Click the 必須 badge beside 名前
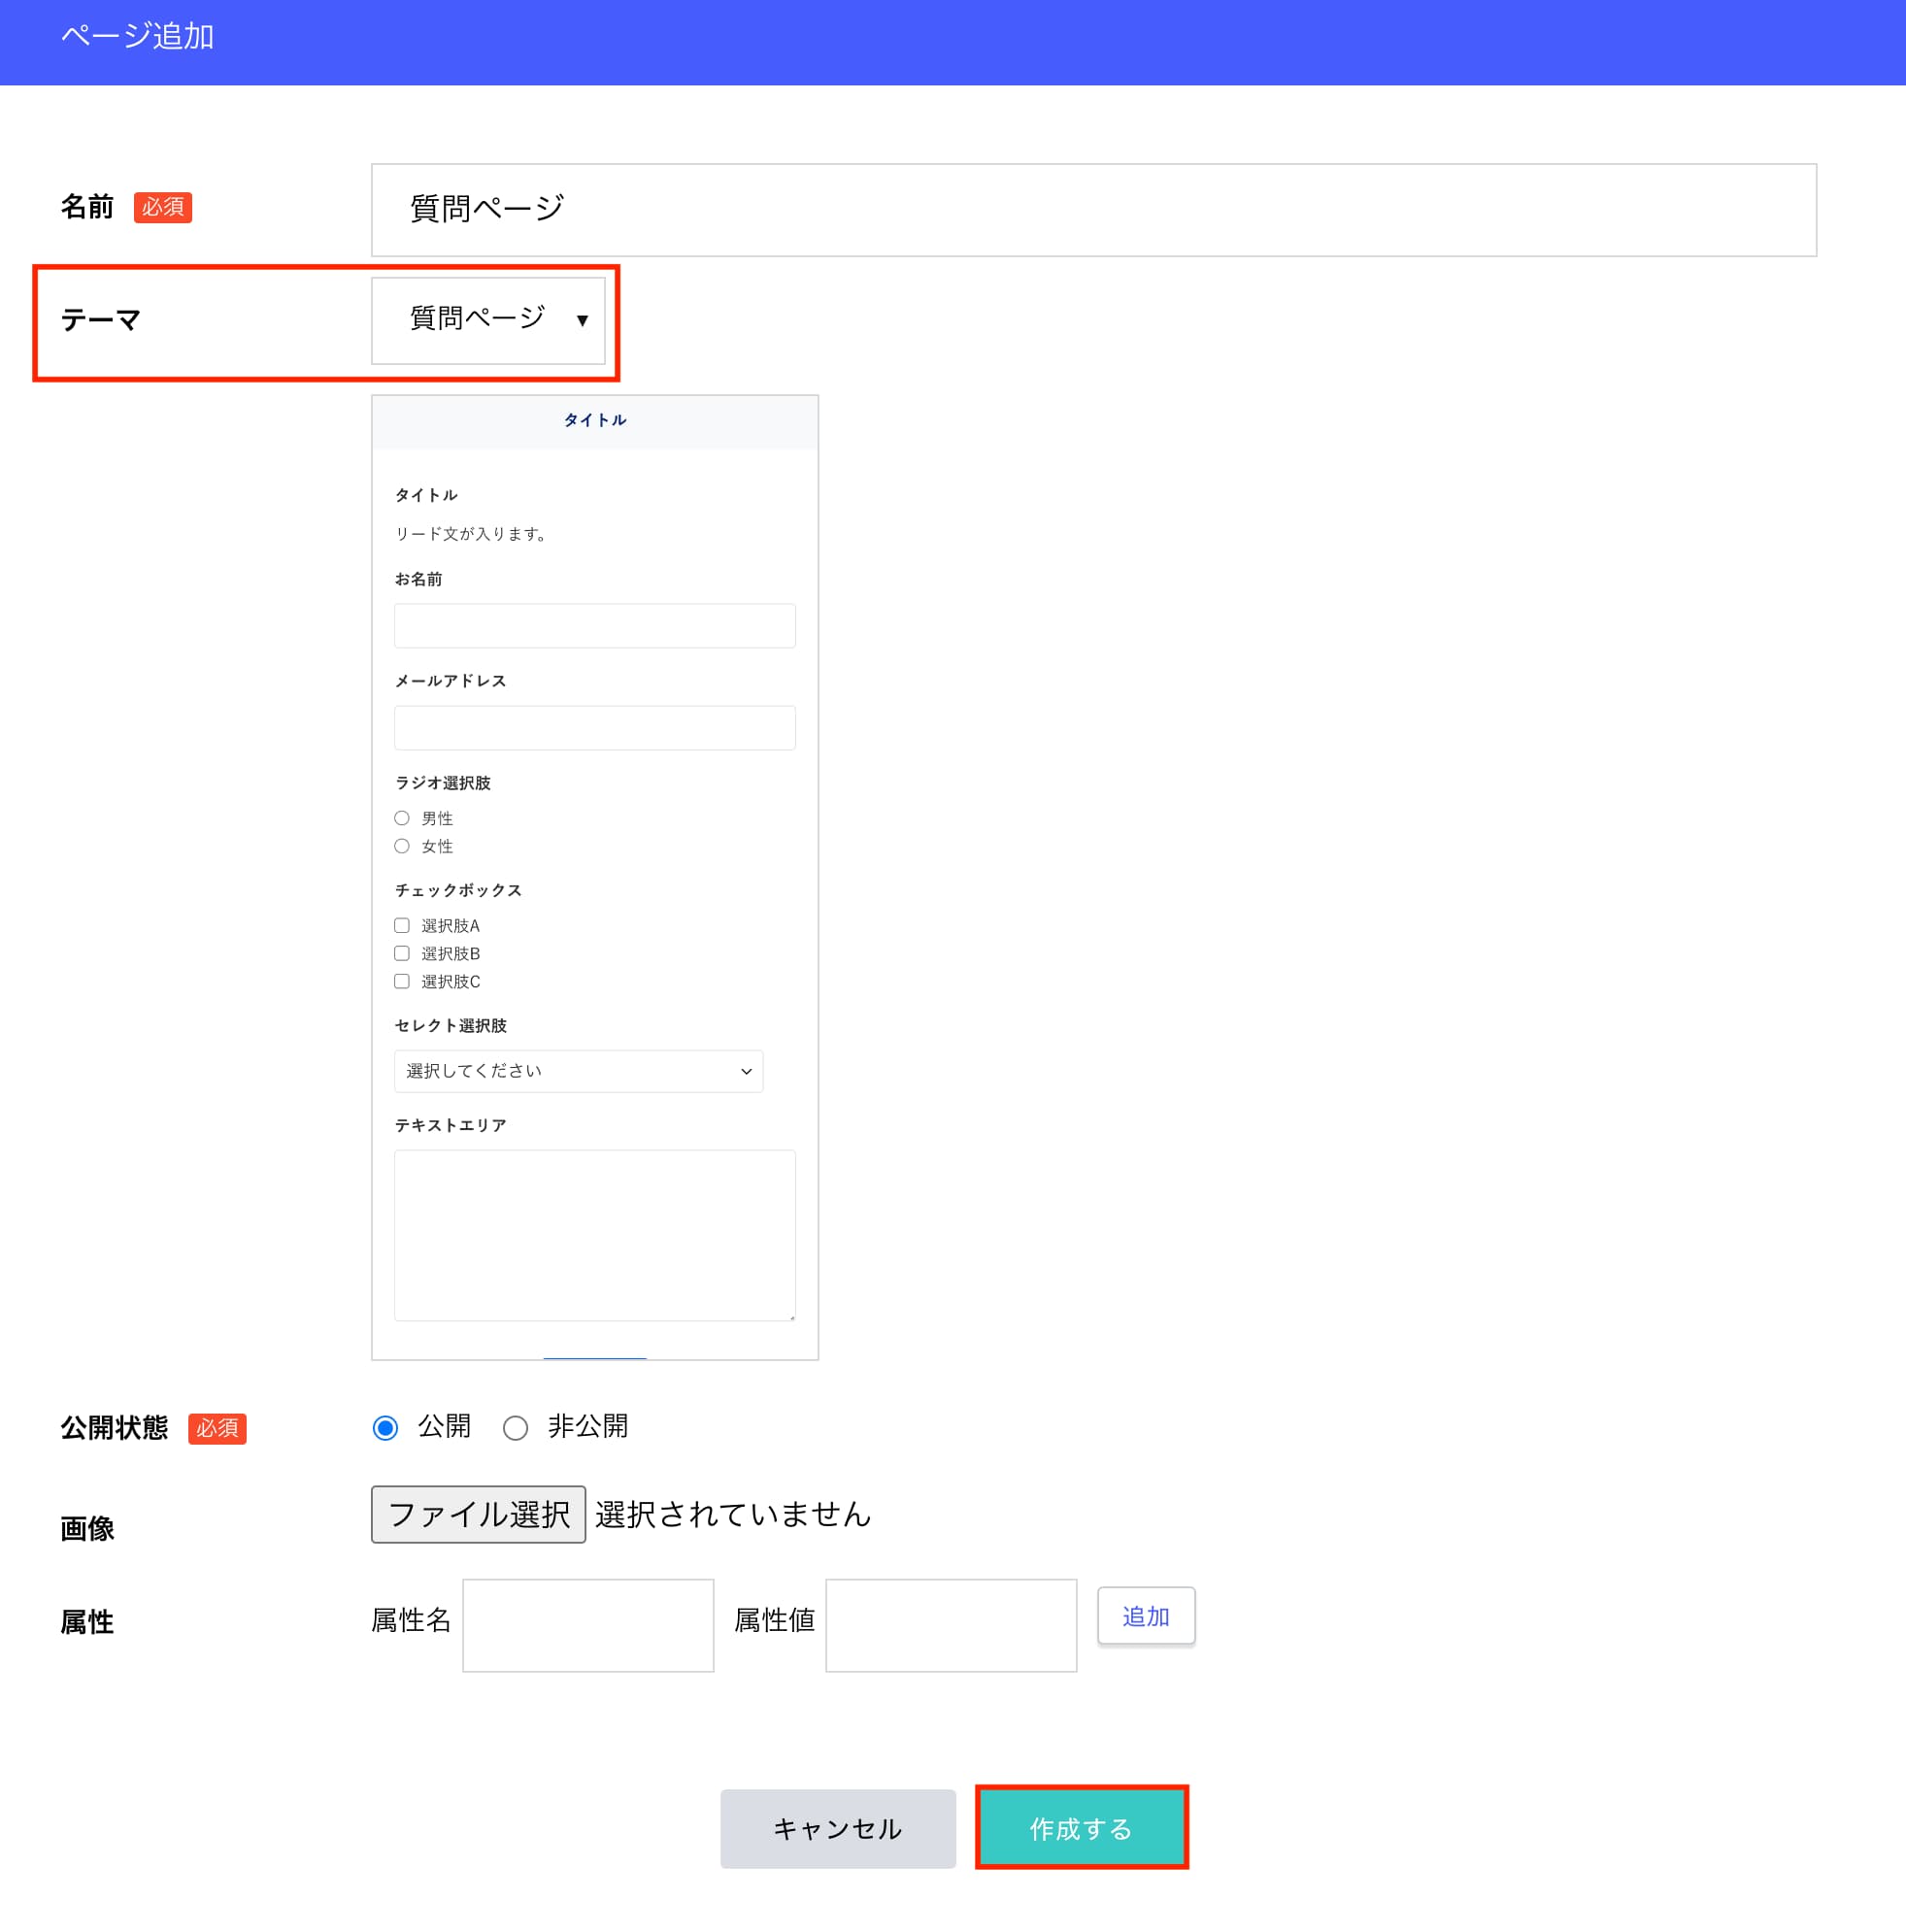Image resolution: width=1906 pixels, height=1932 pixels. tap(163, 207)
